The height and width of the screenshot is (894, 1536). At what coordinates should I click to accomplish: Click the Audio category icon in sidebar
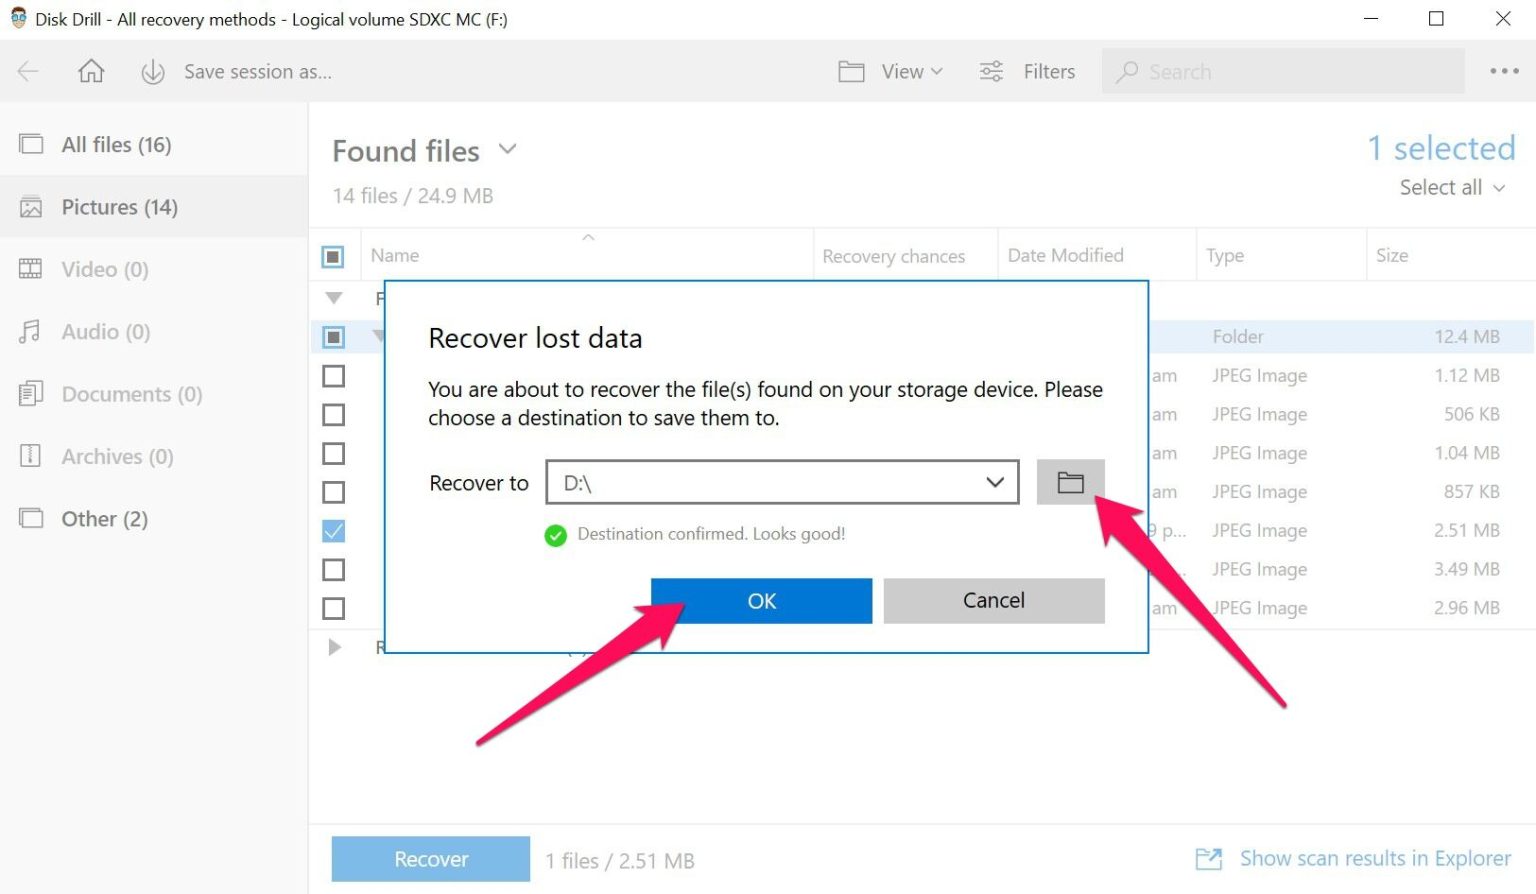point(30,331)
